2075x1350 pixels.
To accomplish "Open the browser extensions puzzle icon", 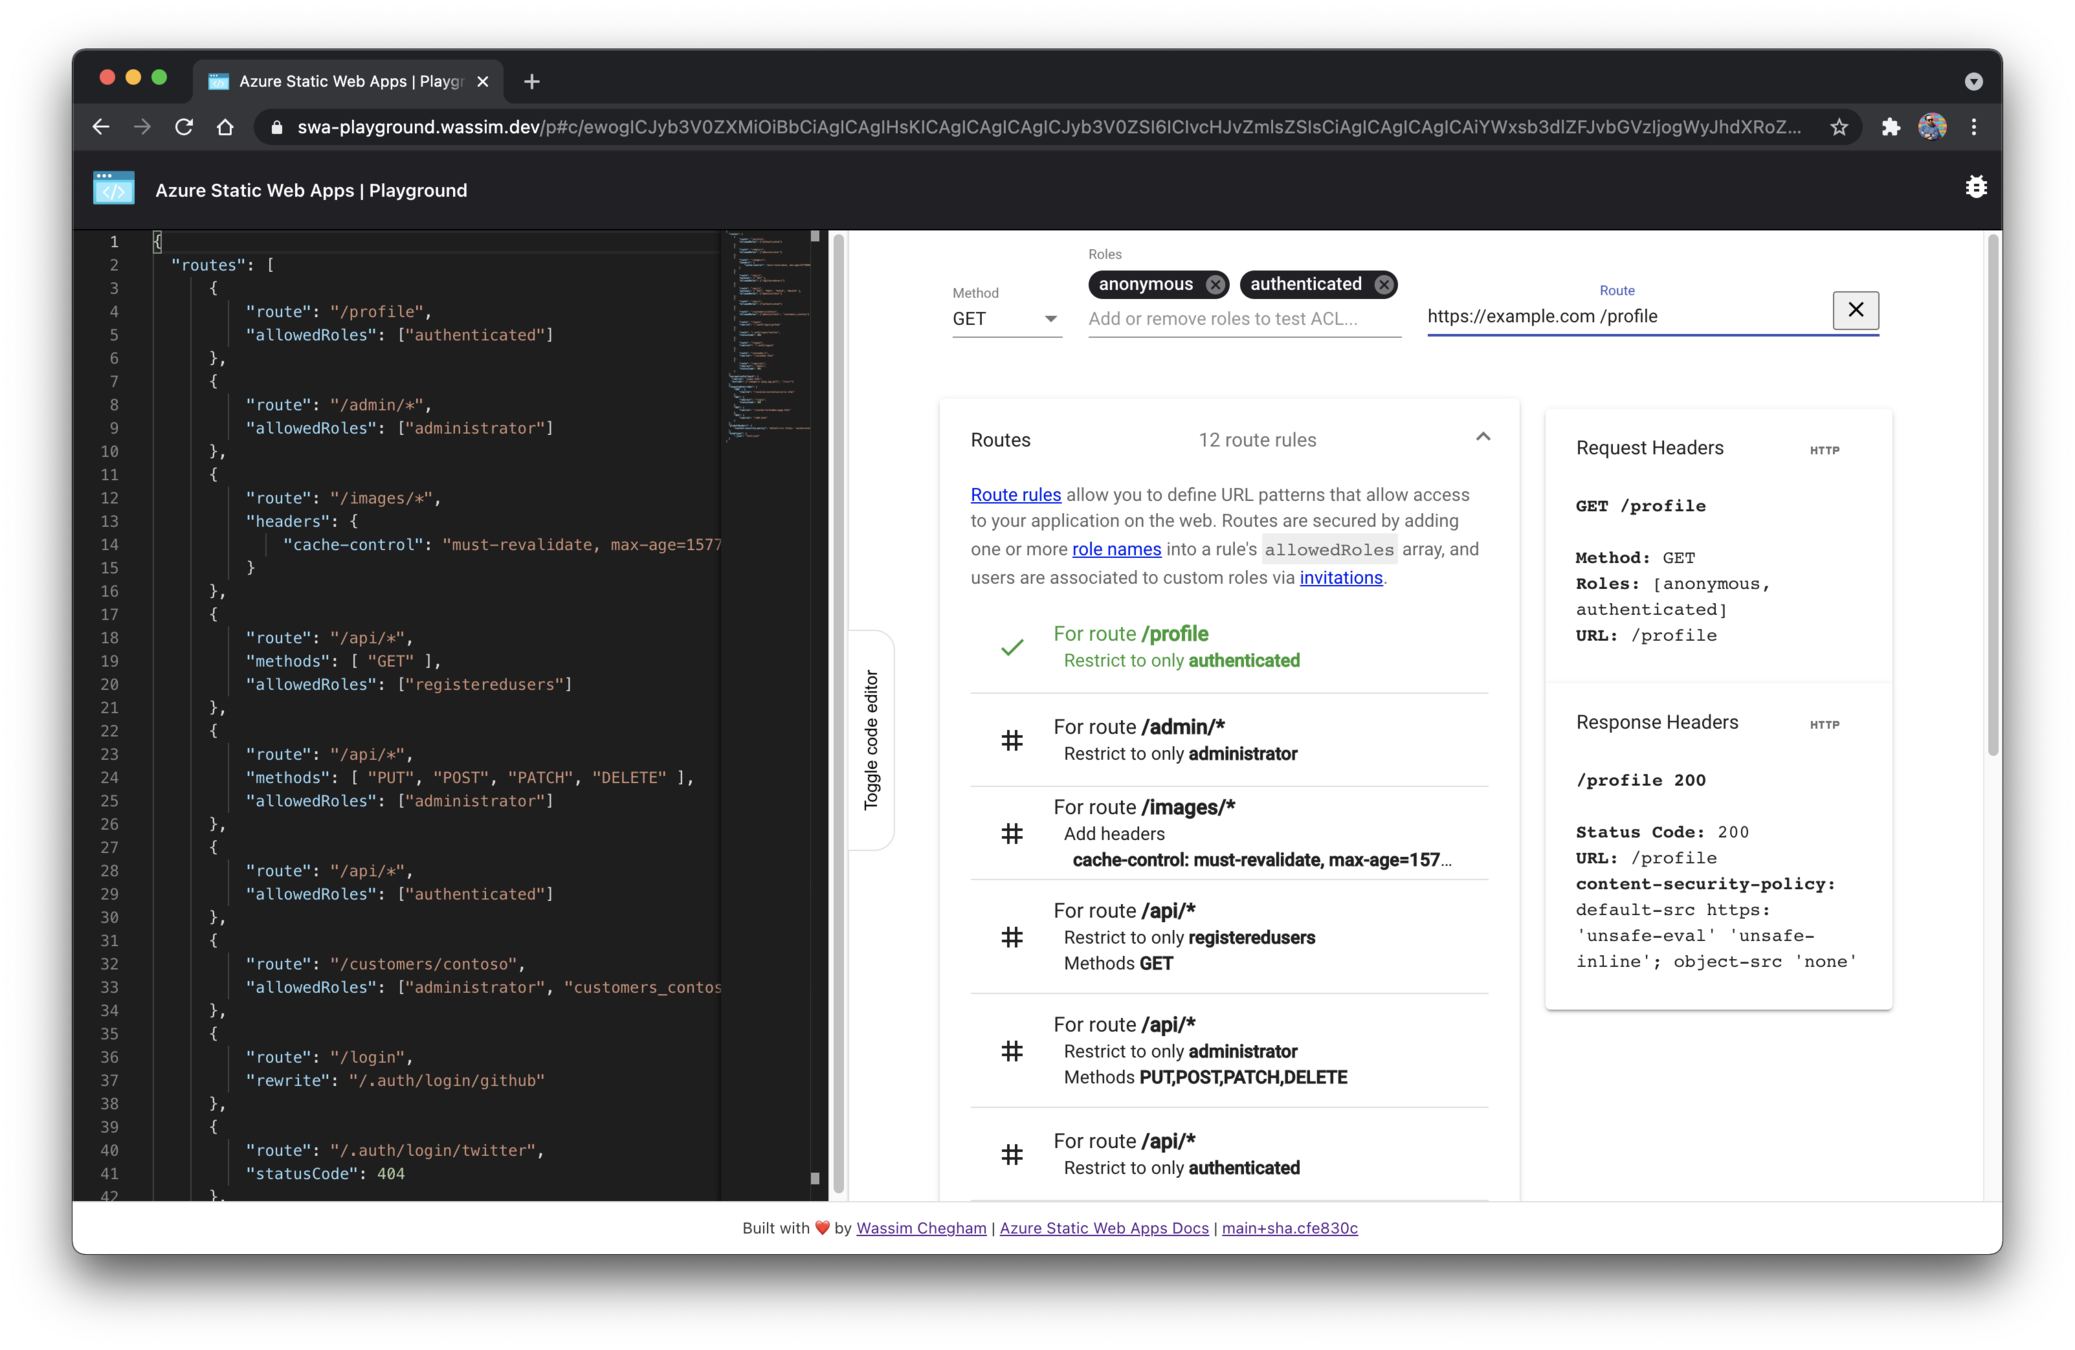I will point(1890,127).
